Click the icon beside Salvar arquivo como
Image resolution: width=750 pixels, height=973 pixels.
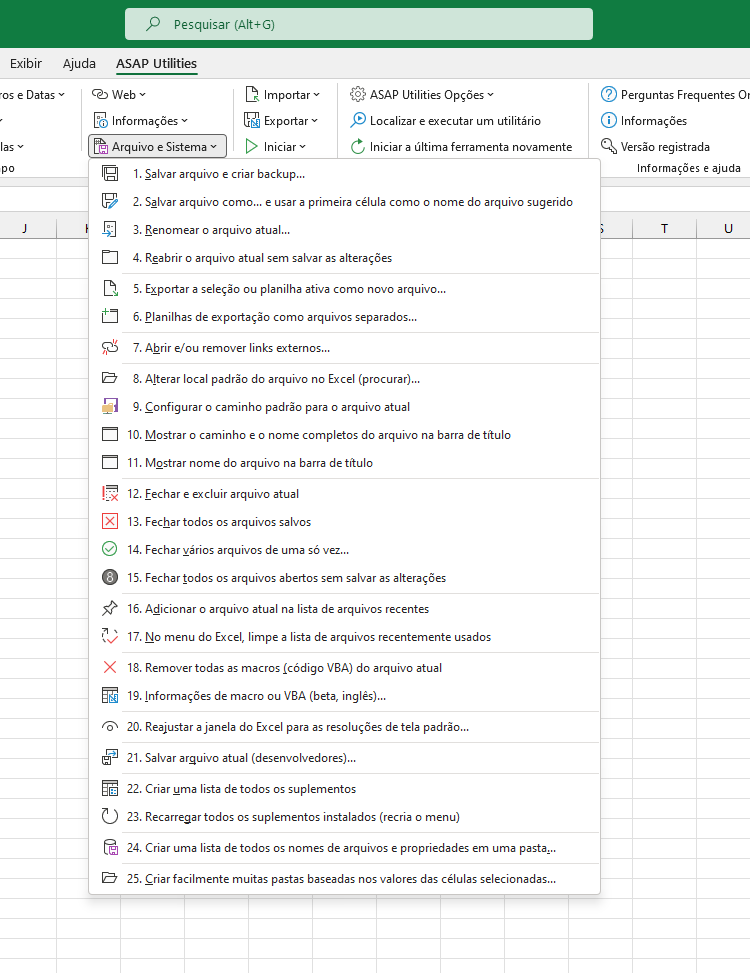click(110, 202)
